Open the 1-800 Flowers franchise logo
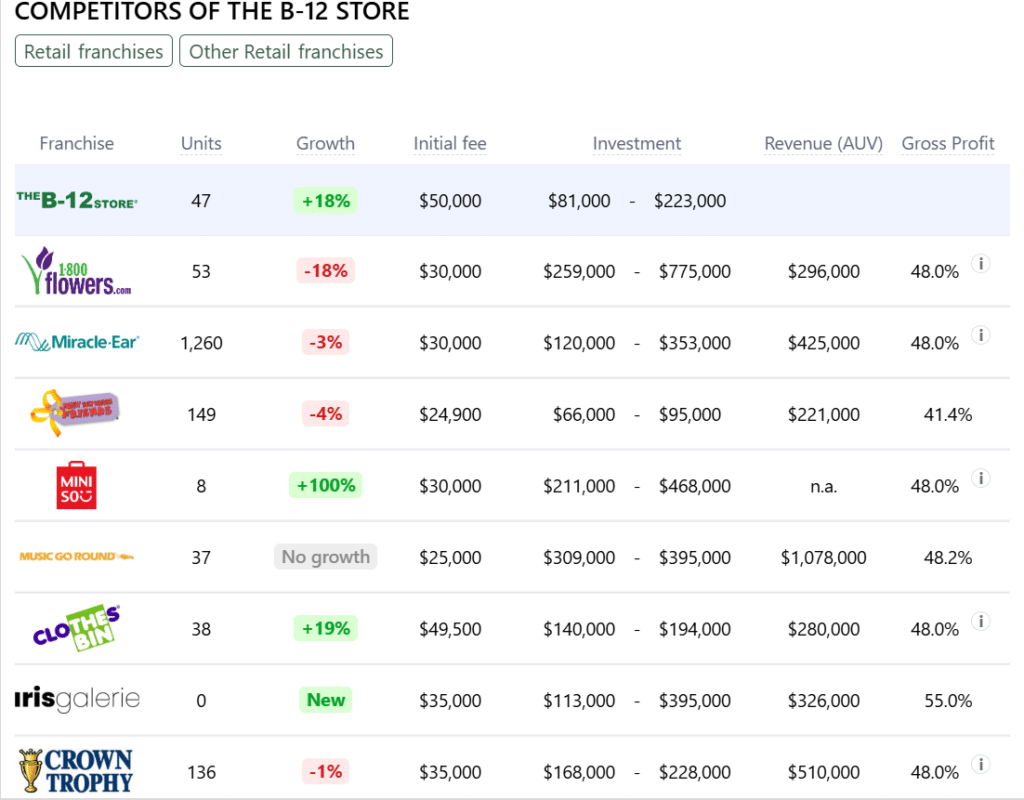This screenshot has height=800, width=1024. point(76,271)
